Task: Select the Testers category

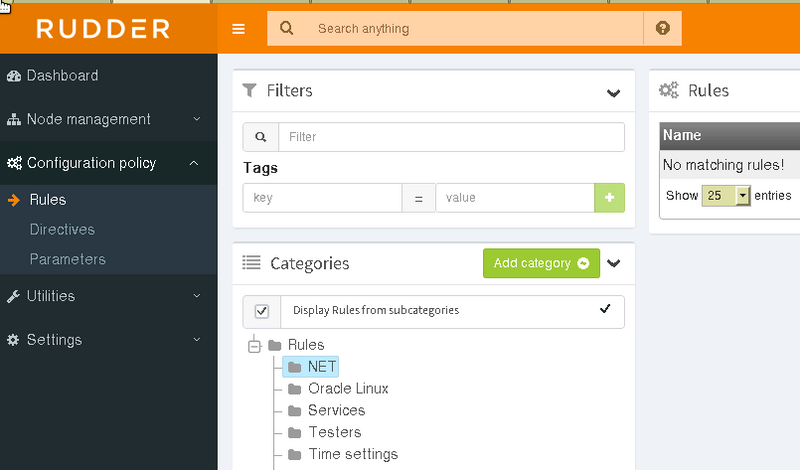Action: 335,432
